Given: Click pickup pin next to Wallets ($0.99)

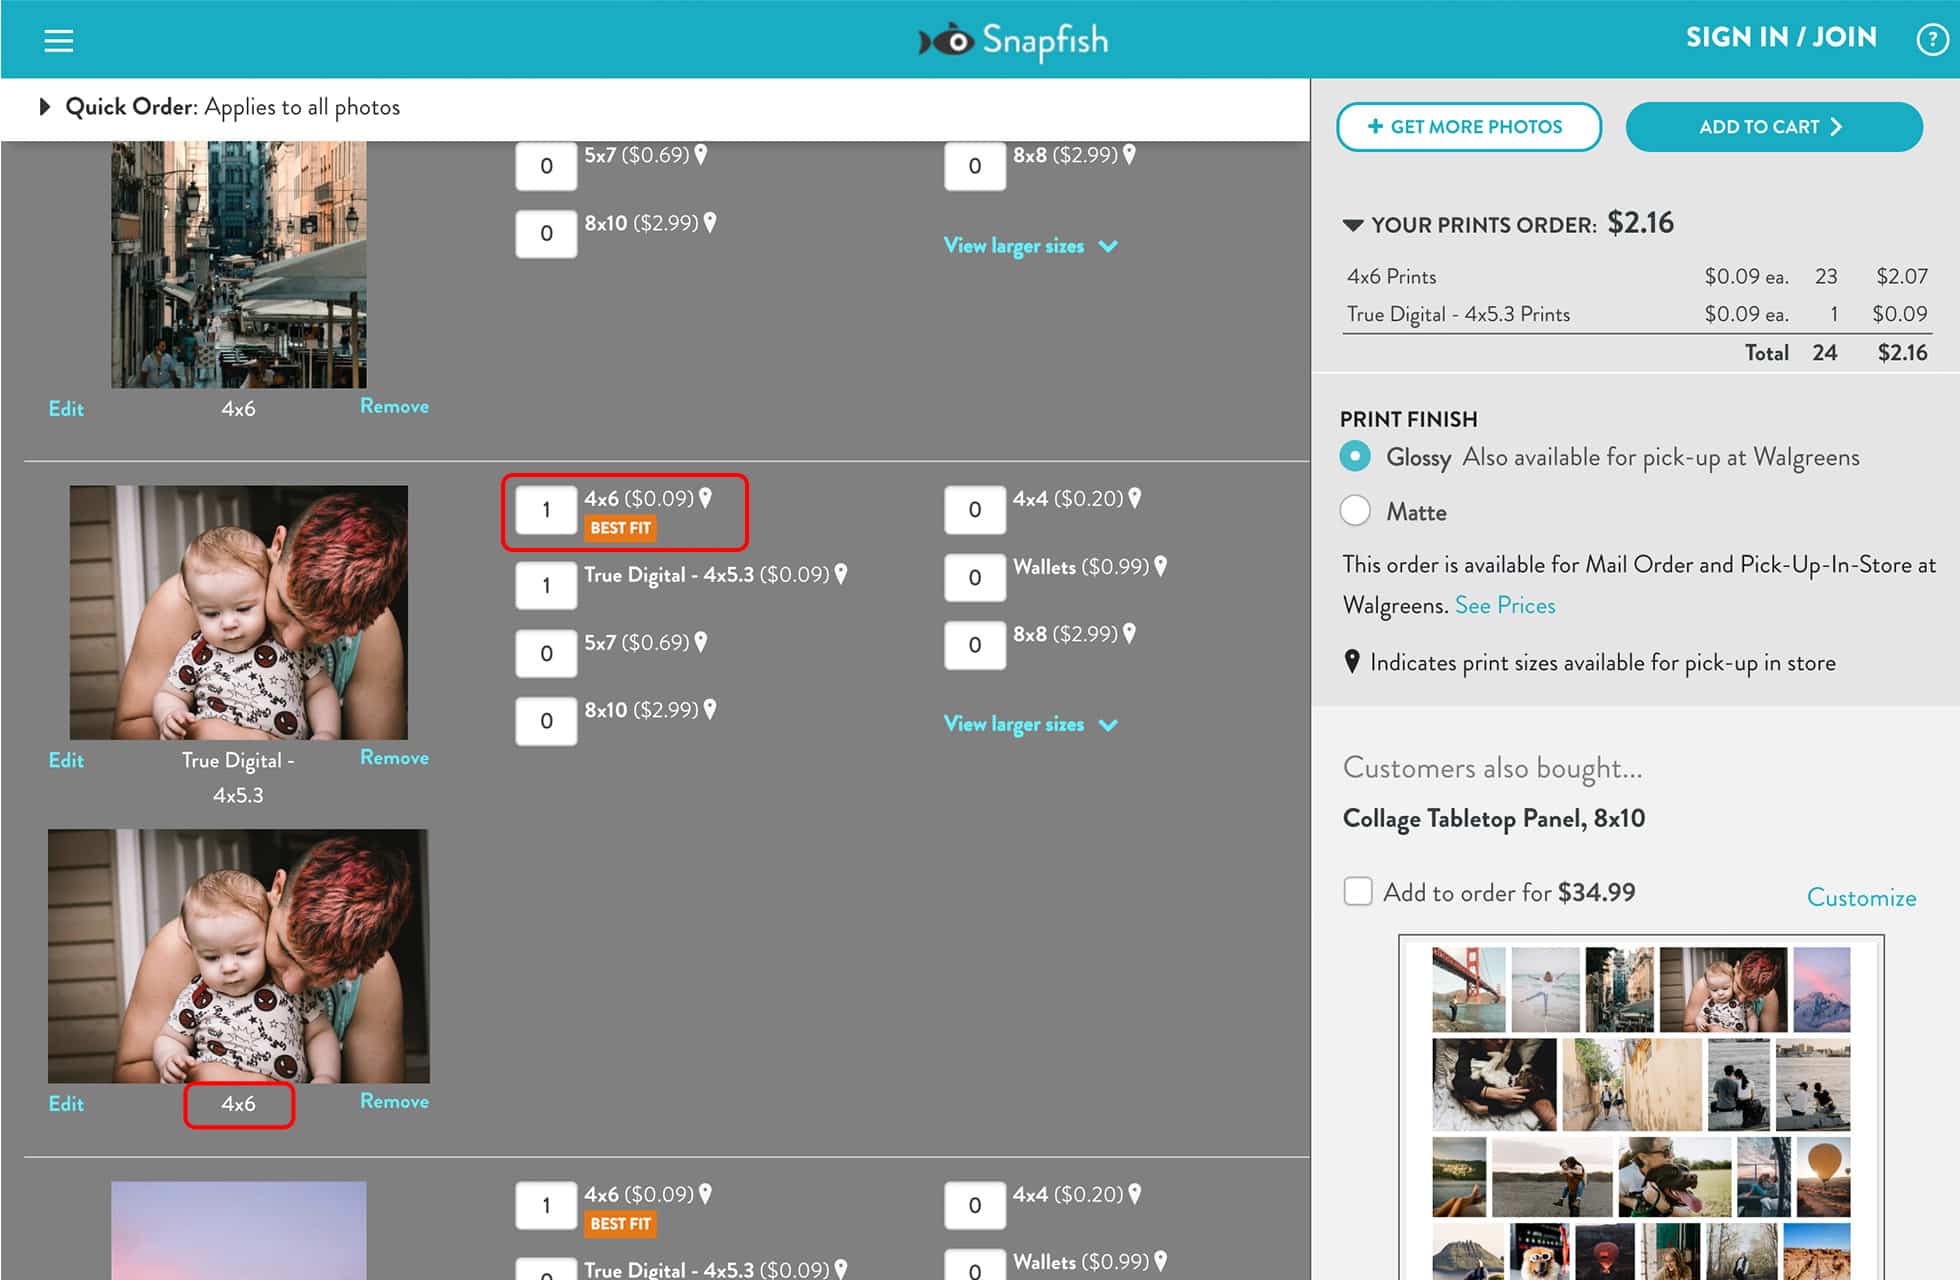Looking at the screenshot, I should click(x=1160, y=566).
